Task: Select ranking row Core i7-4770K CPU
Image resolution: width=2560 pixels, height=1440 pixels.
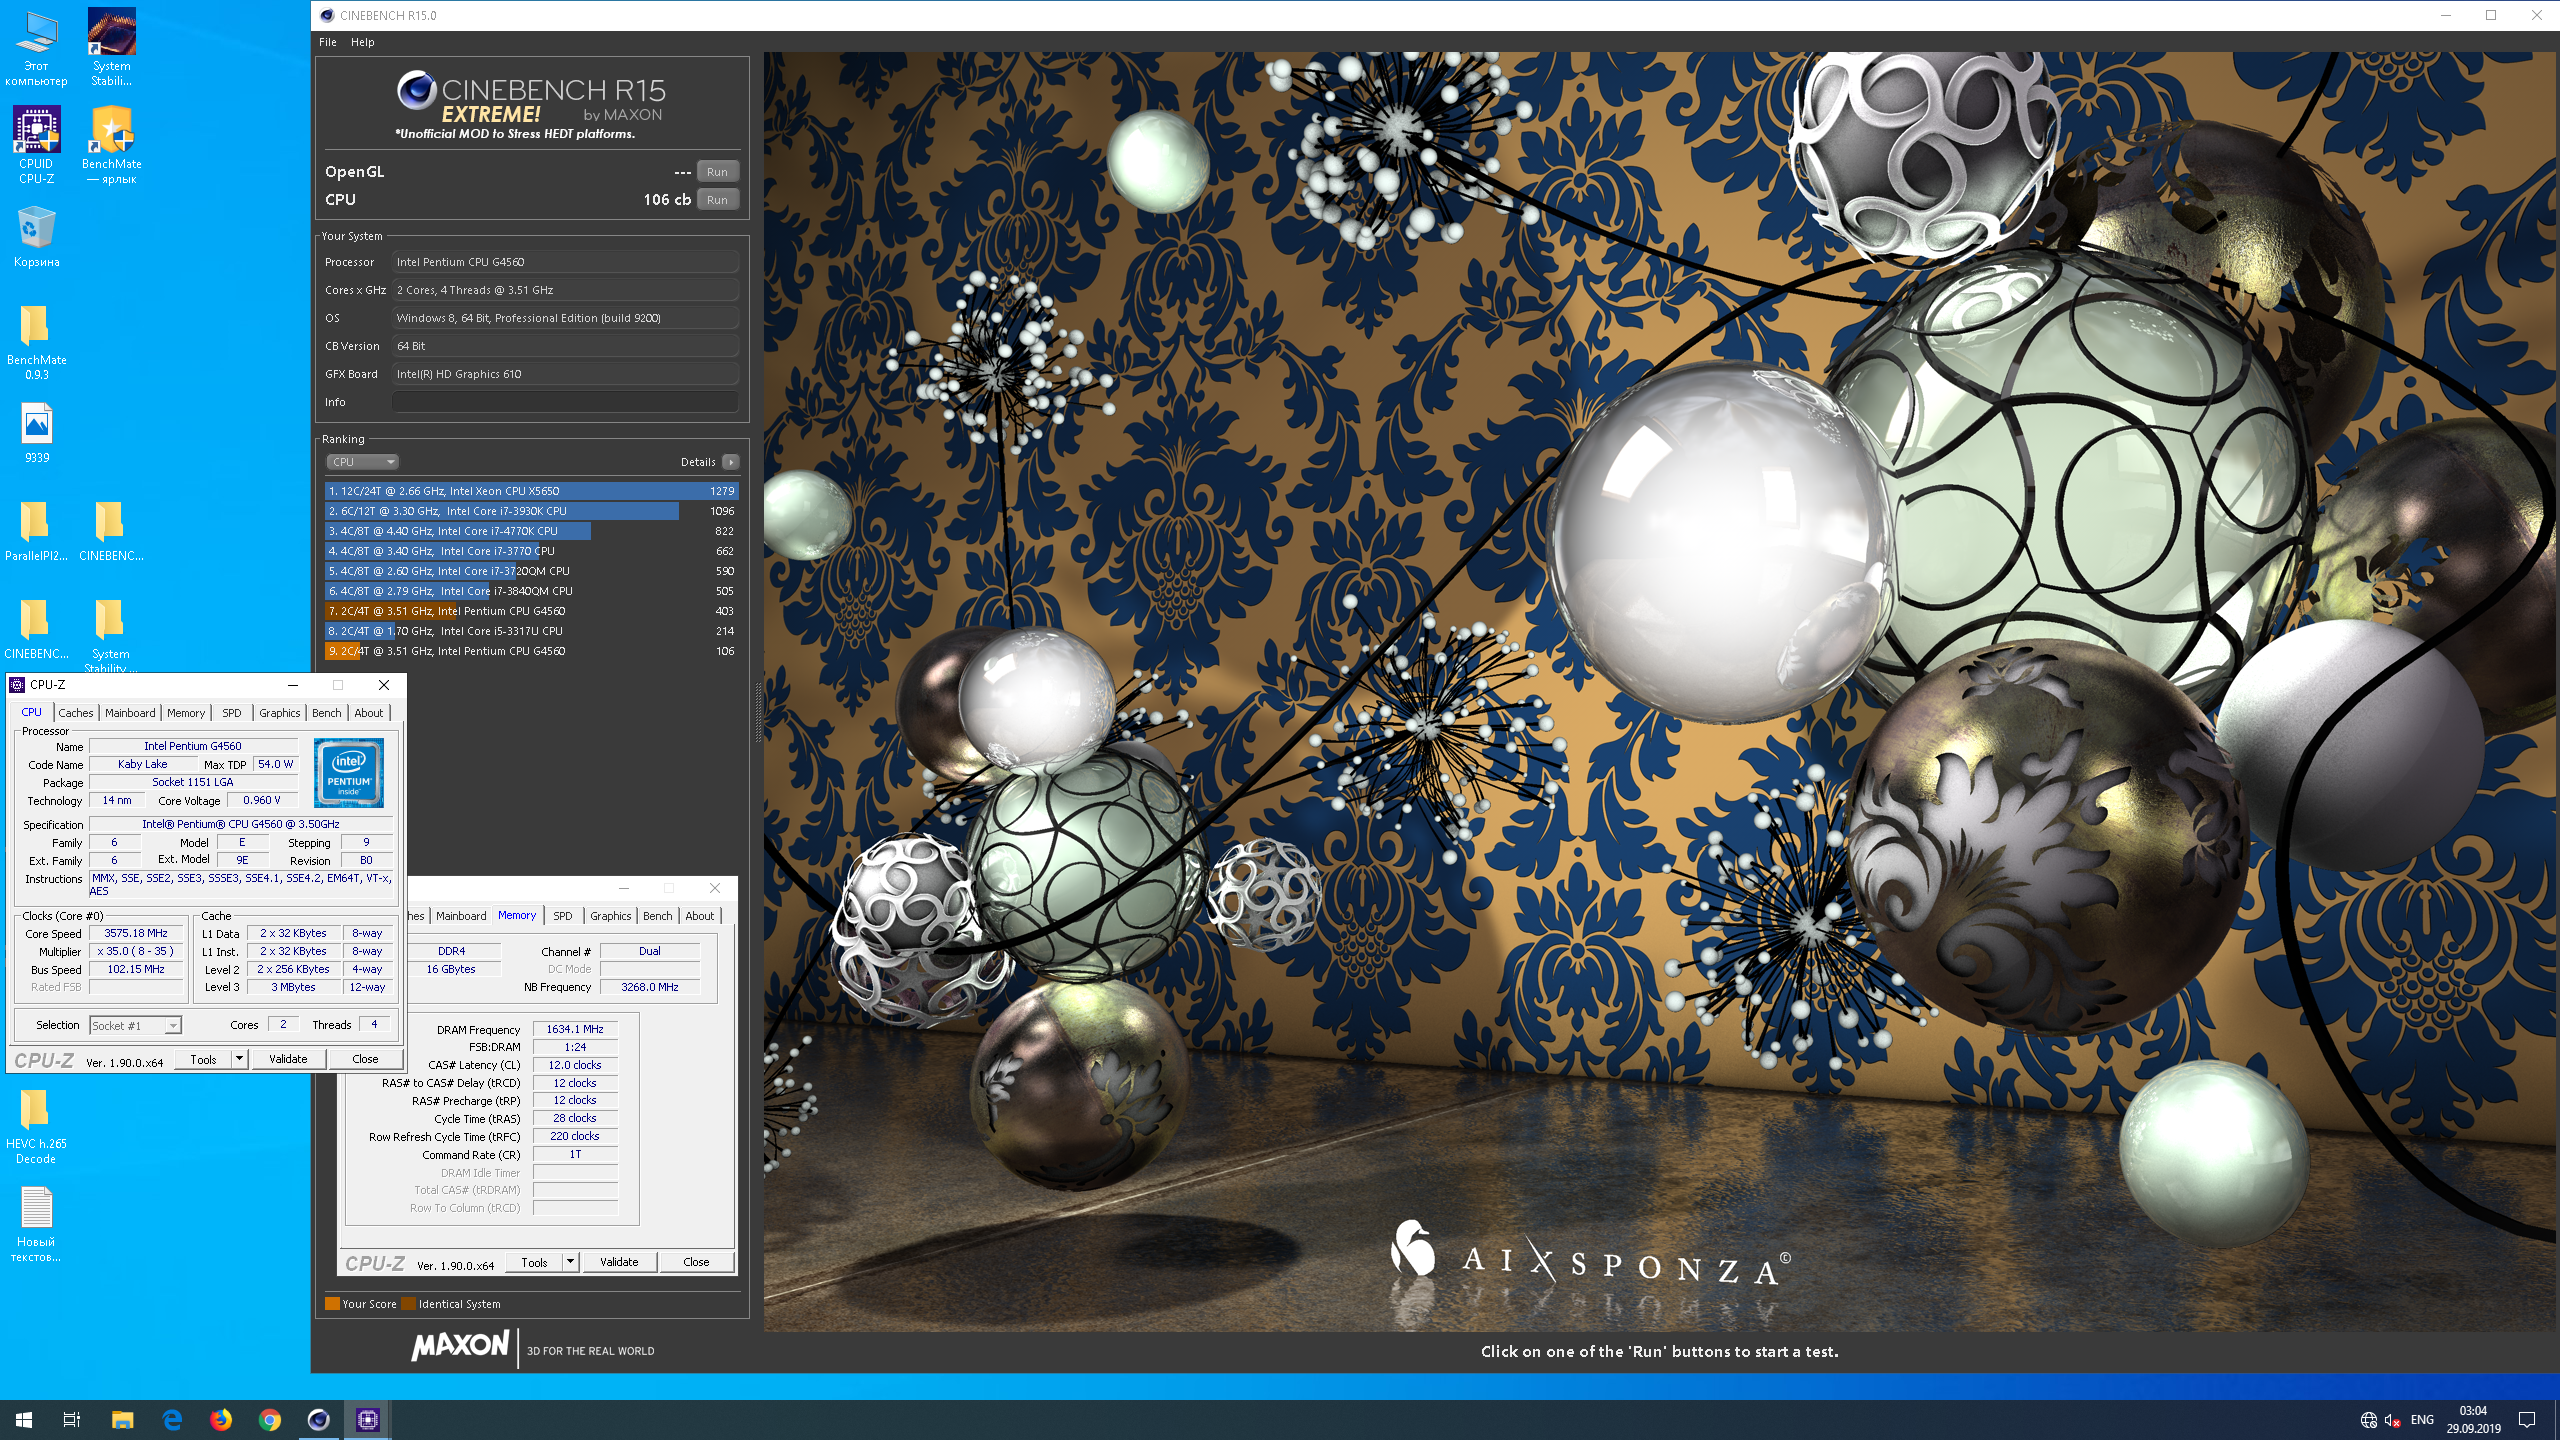Action: [531, 531]
